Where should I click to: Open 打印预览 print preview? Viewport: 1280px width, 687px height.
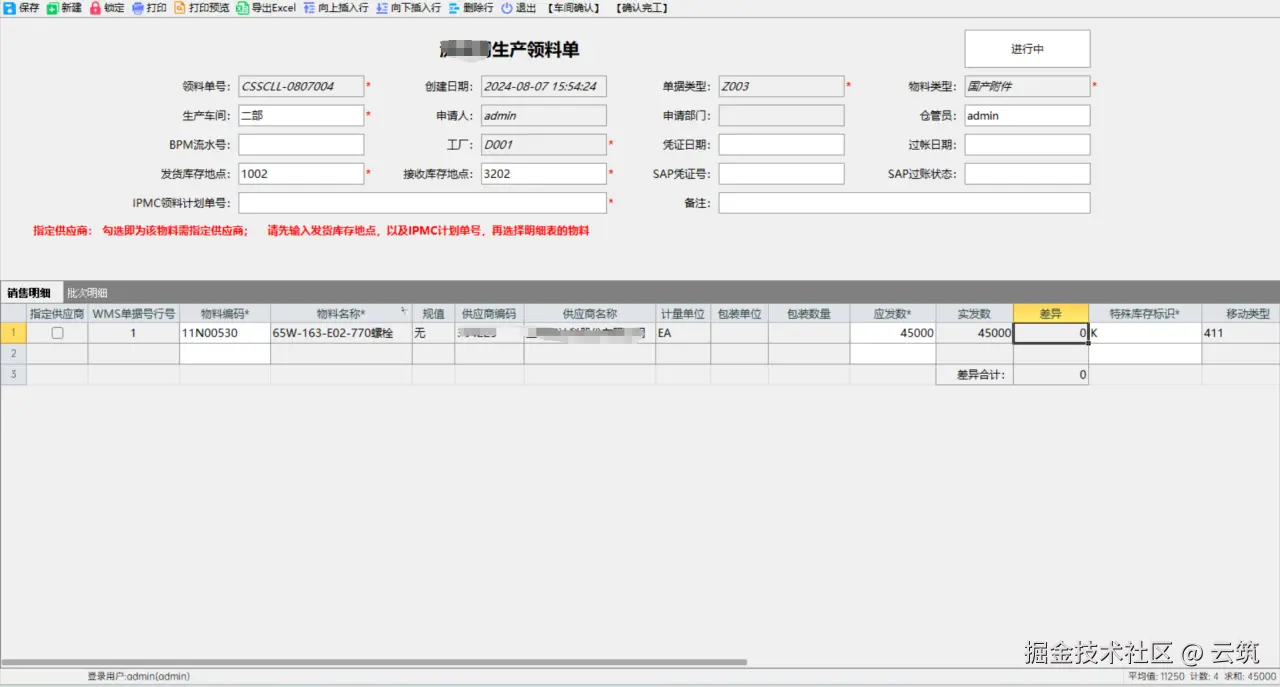point(201,8)
